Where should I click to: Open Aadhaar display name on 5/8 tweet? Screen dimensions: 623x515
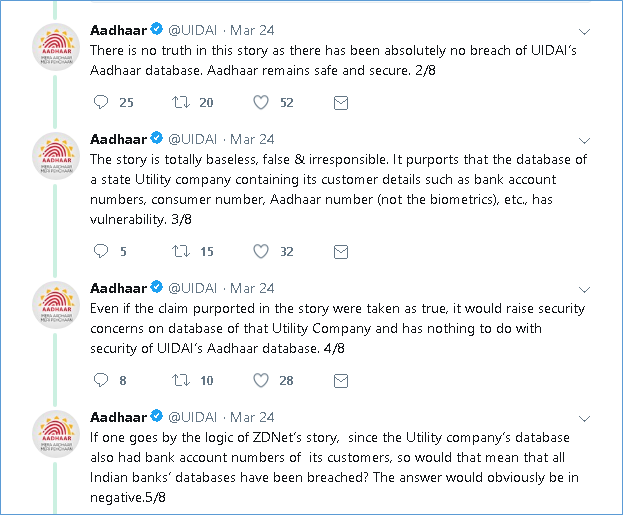click(118, 417)
